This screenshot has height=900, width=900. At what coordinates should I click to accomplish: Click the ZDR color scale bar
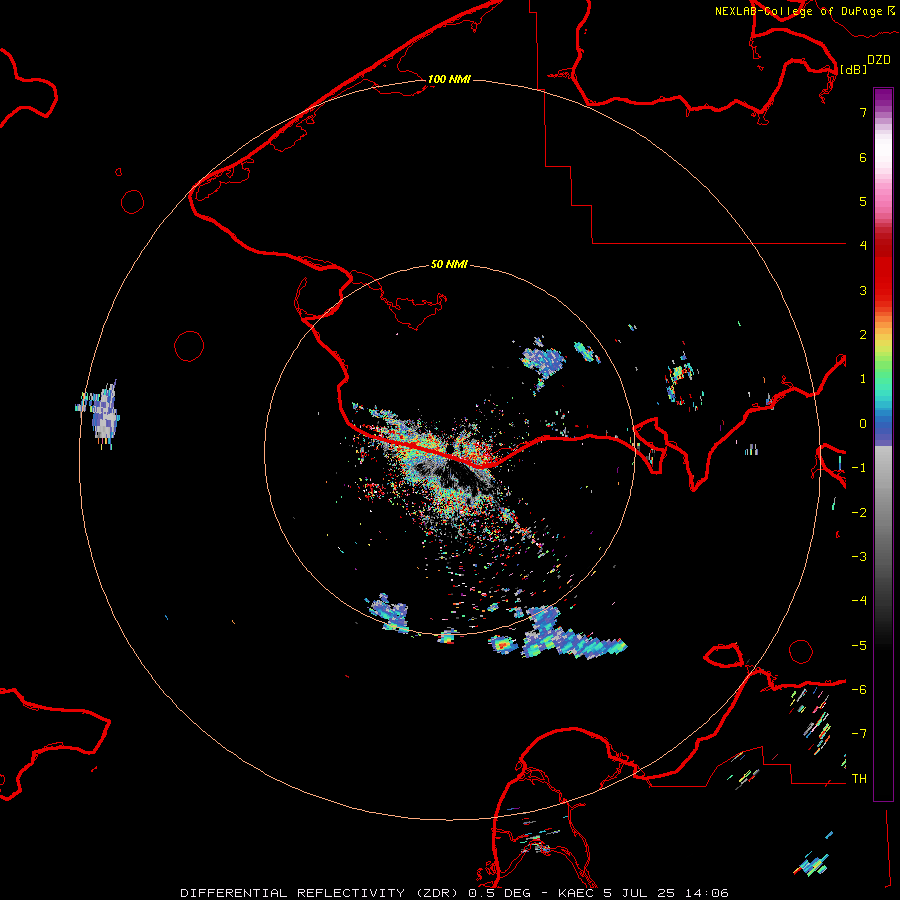(883, 444)
